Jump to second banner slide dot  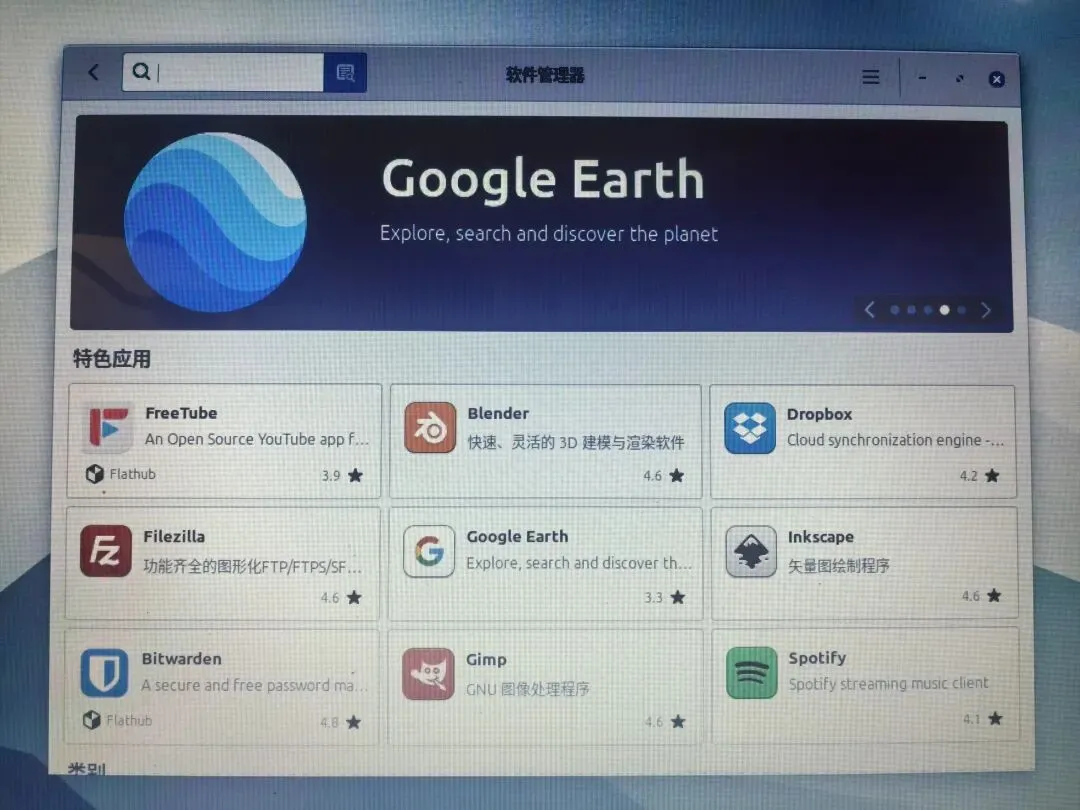(911, 310)
